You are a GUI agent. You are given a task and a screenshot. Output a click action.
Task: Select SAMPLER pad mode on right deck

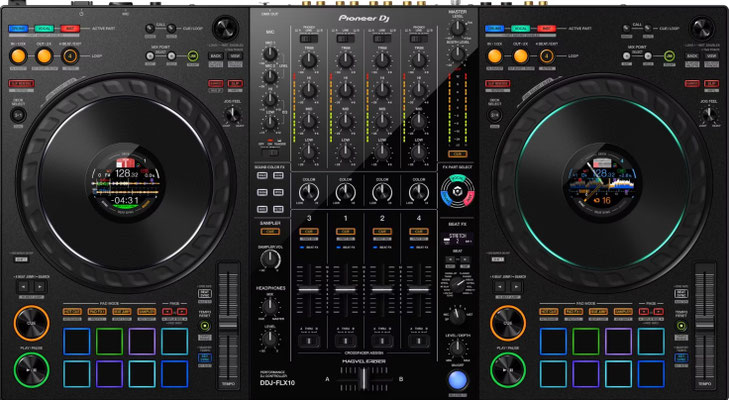(x=623, y=312)
